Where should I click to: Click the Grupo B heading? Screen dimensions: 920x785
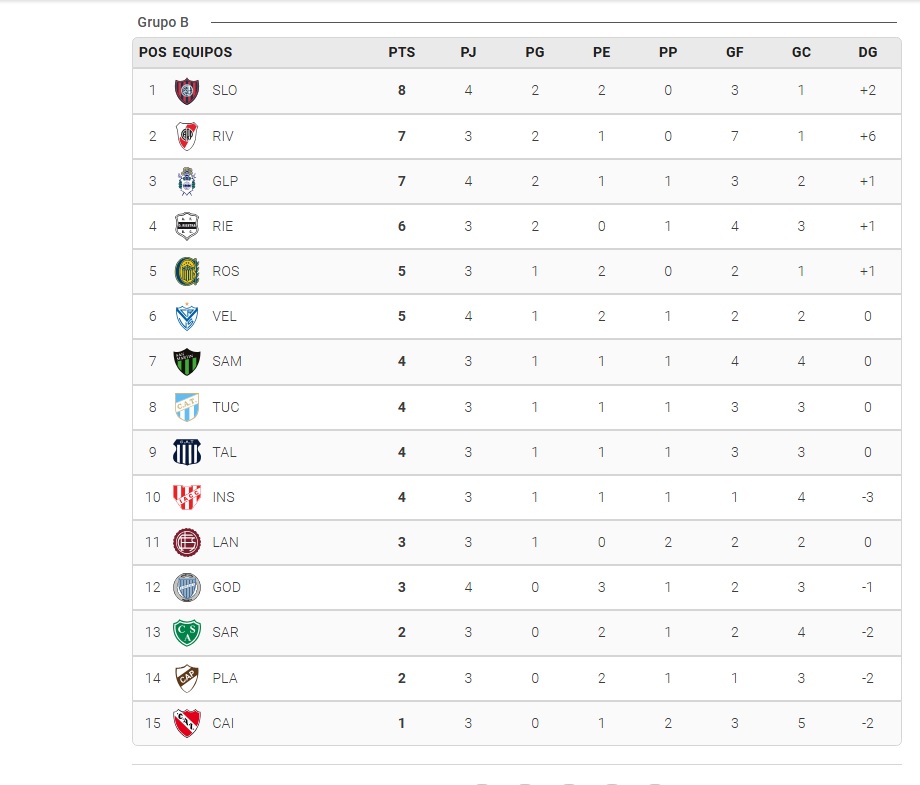[x=162, y=22]
